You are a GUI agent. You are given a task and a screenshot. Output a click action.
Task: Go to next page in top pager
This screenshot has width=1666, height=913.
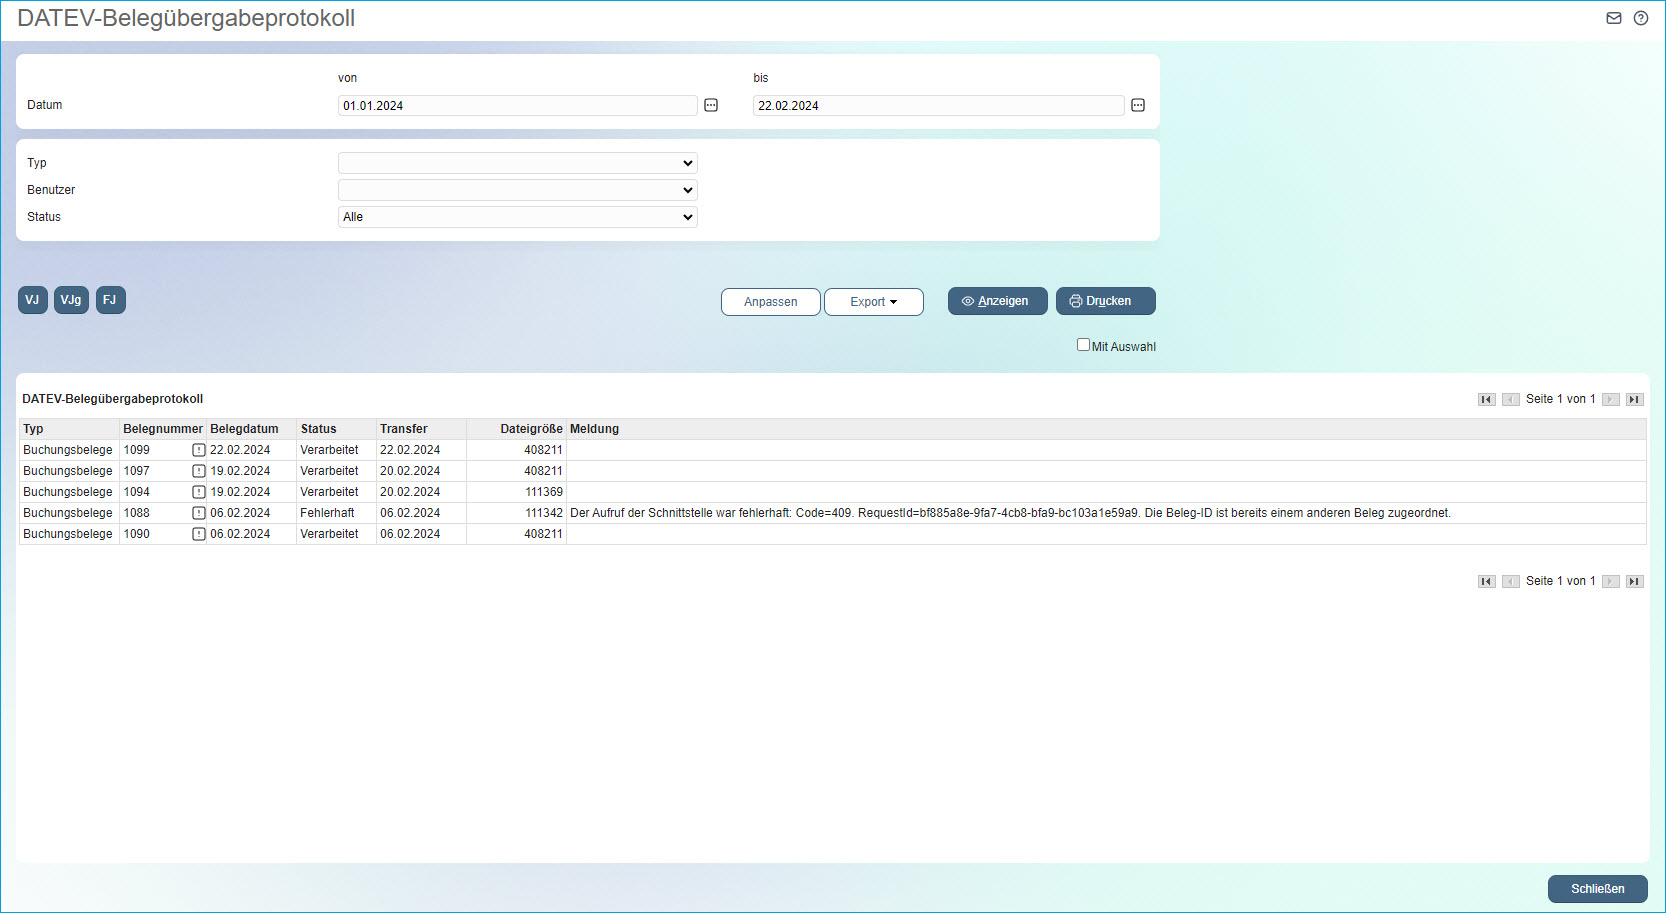point(1611,399)
